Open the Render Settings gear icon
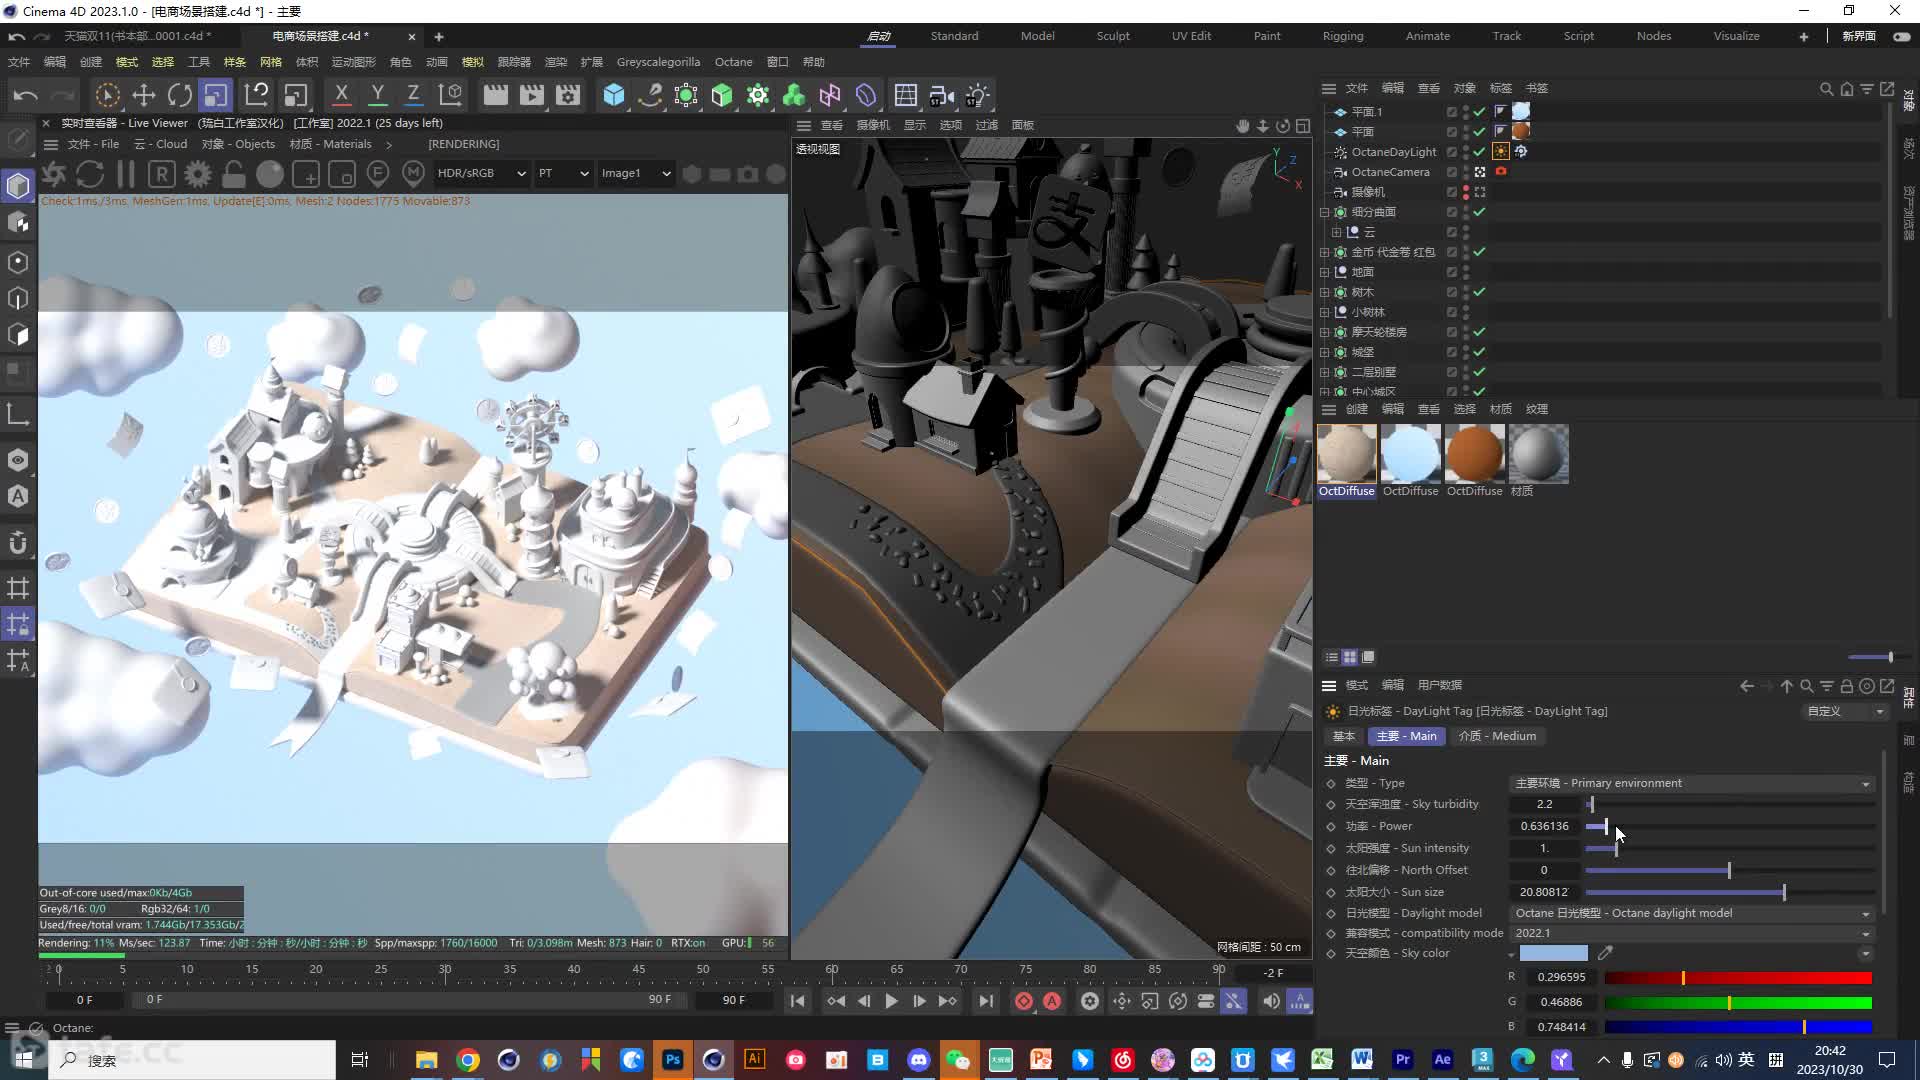The width and height of the screenshot is (1920, 1080). pos(568,95)
